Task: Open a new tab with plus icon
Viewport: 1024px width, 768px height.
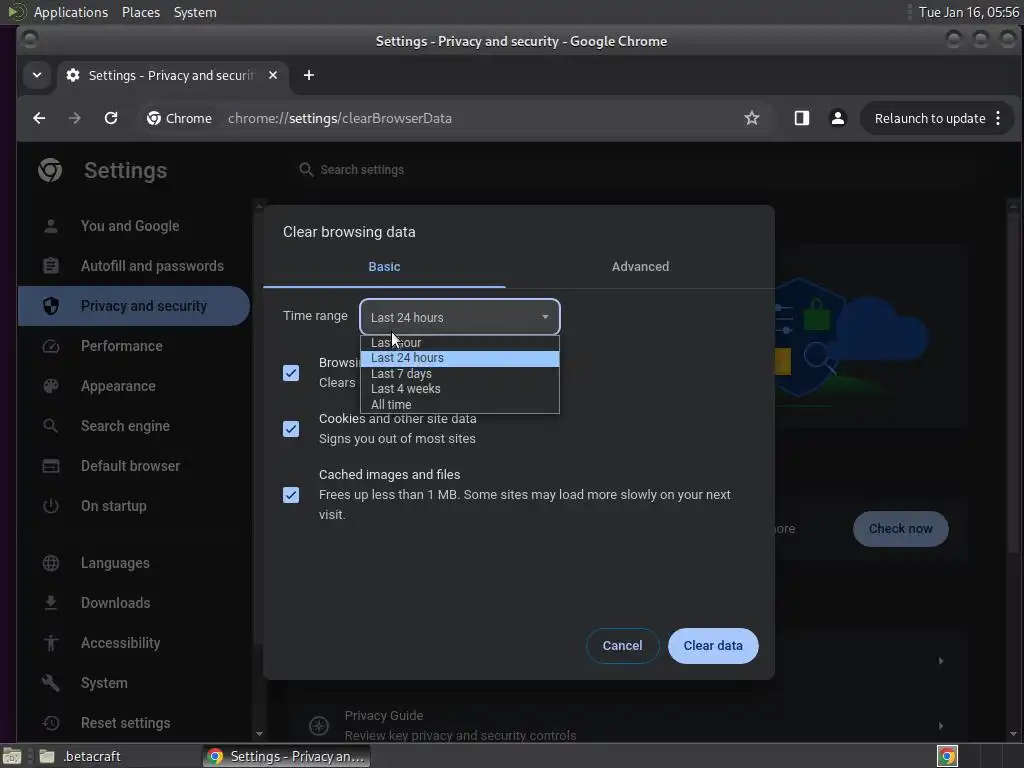Action: (309, 75)
